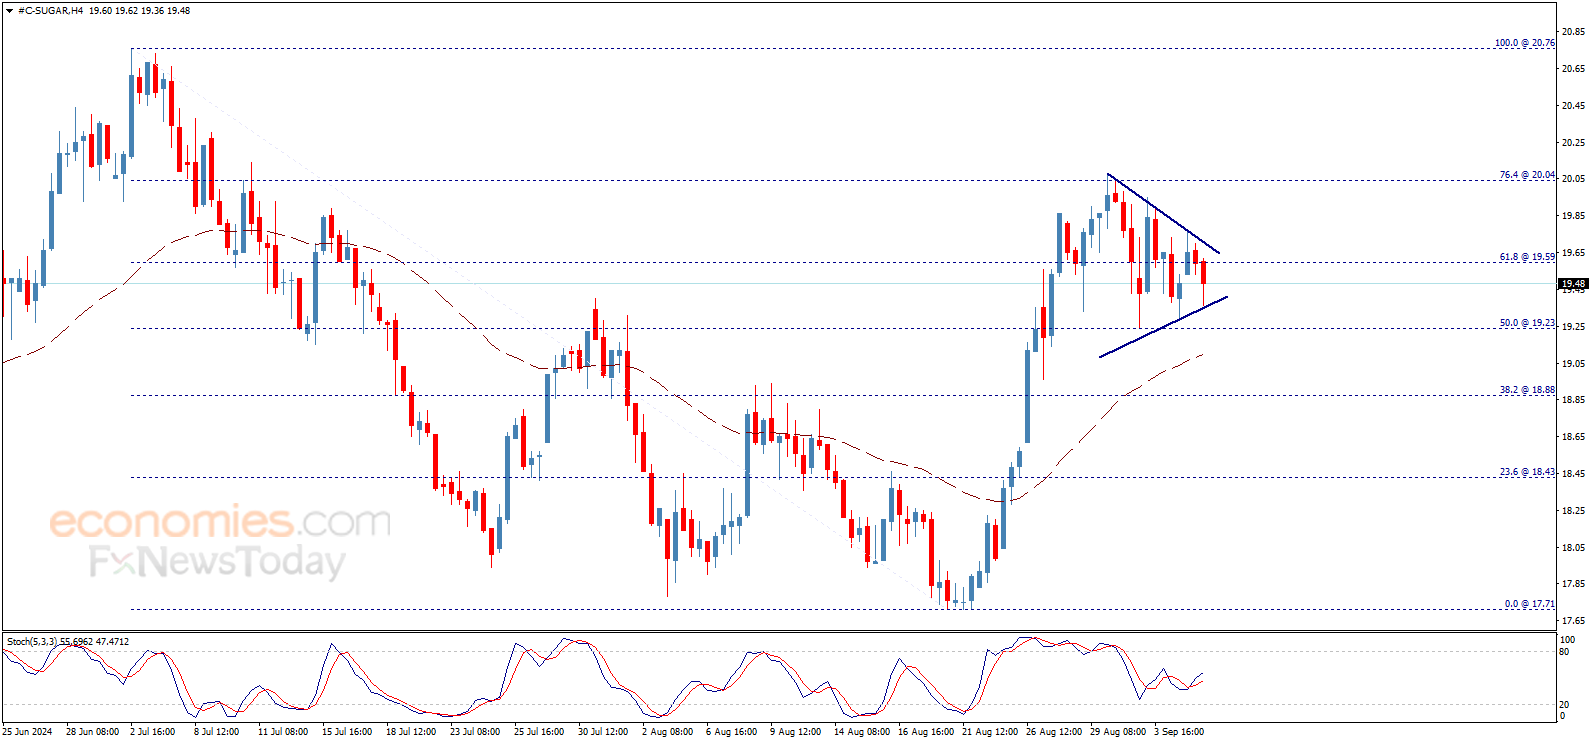Click the upper descending triangle trendline

1163,214
